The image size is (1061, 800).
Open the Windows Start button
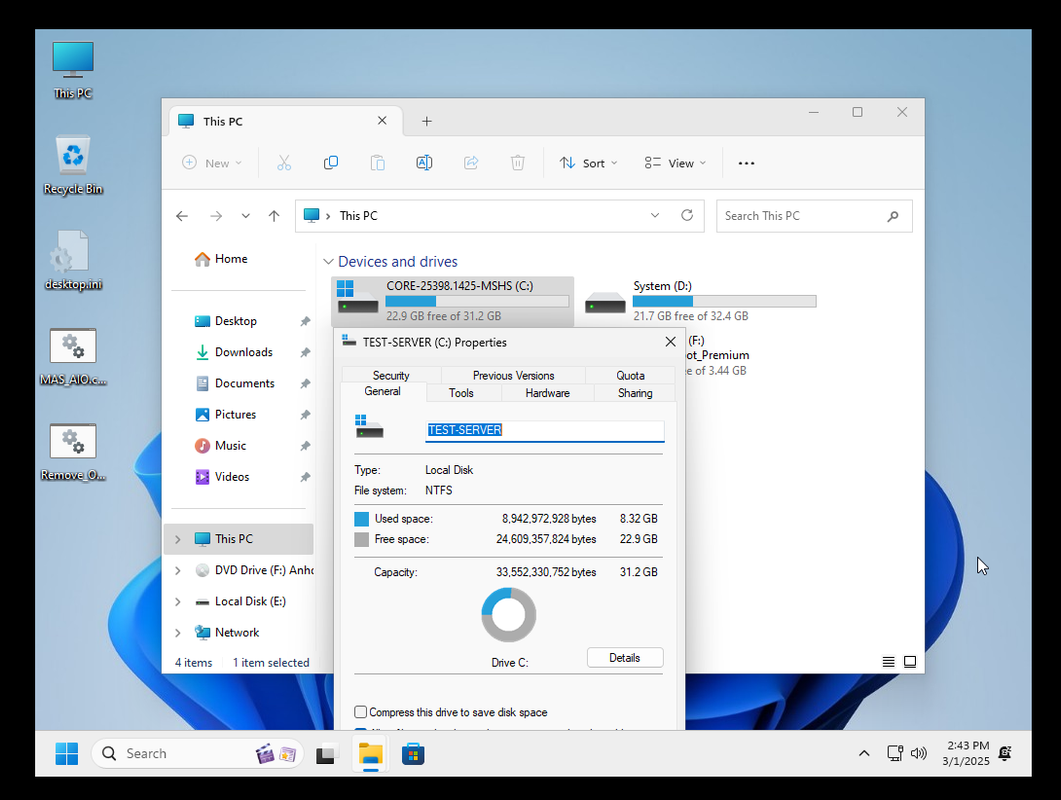click(66, 753)
